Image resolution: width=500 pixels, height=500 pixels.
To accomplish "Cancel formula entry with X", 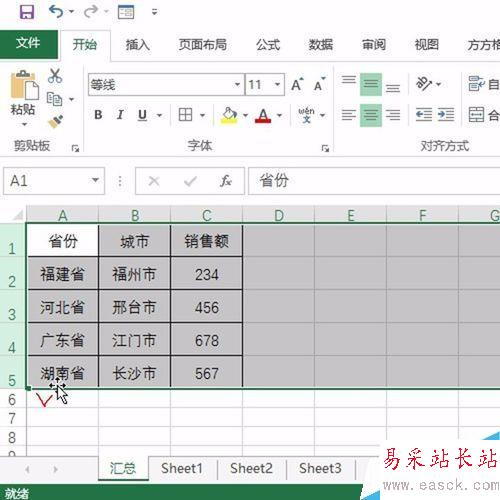I will pos(154,181).
